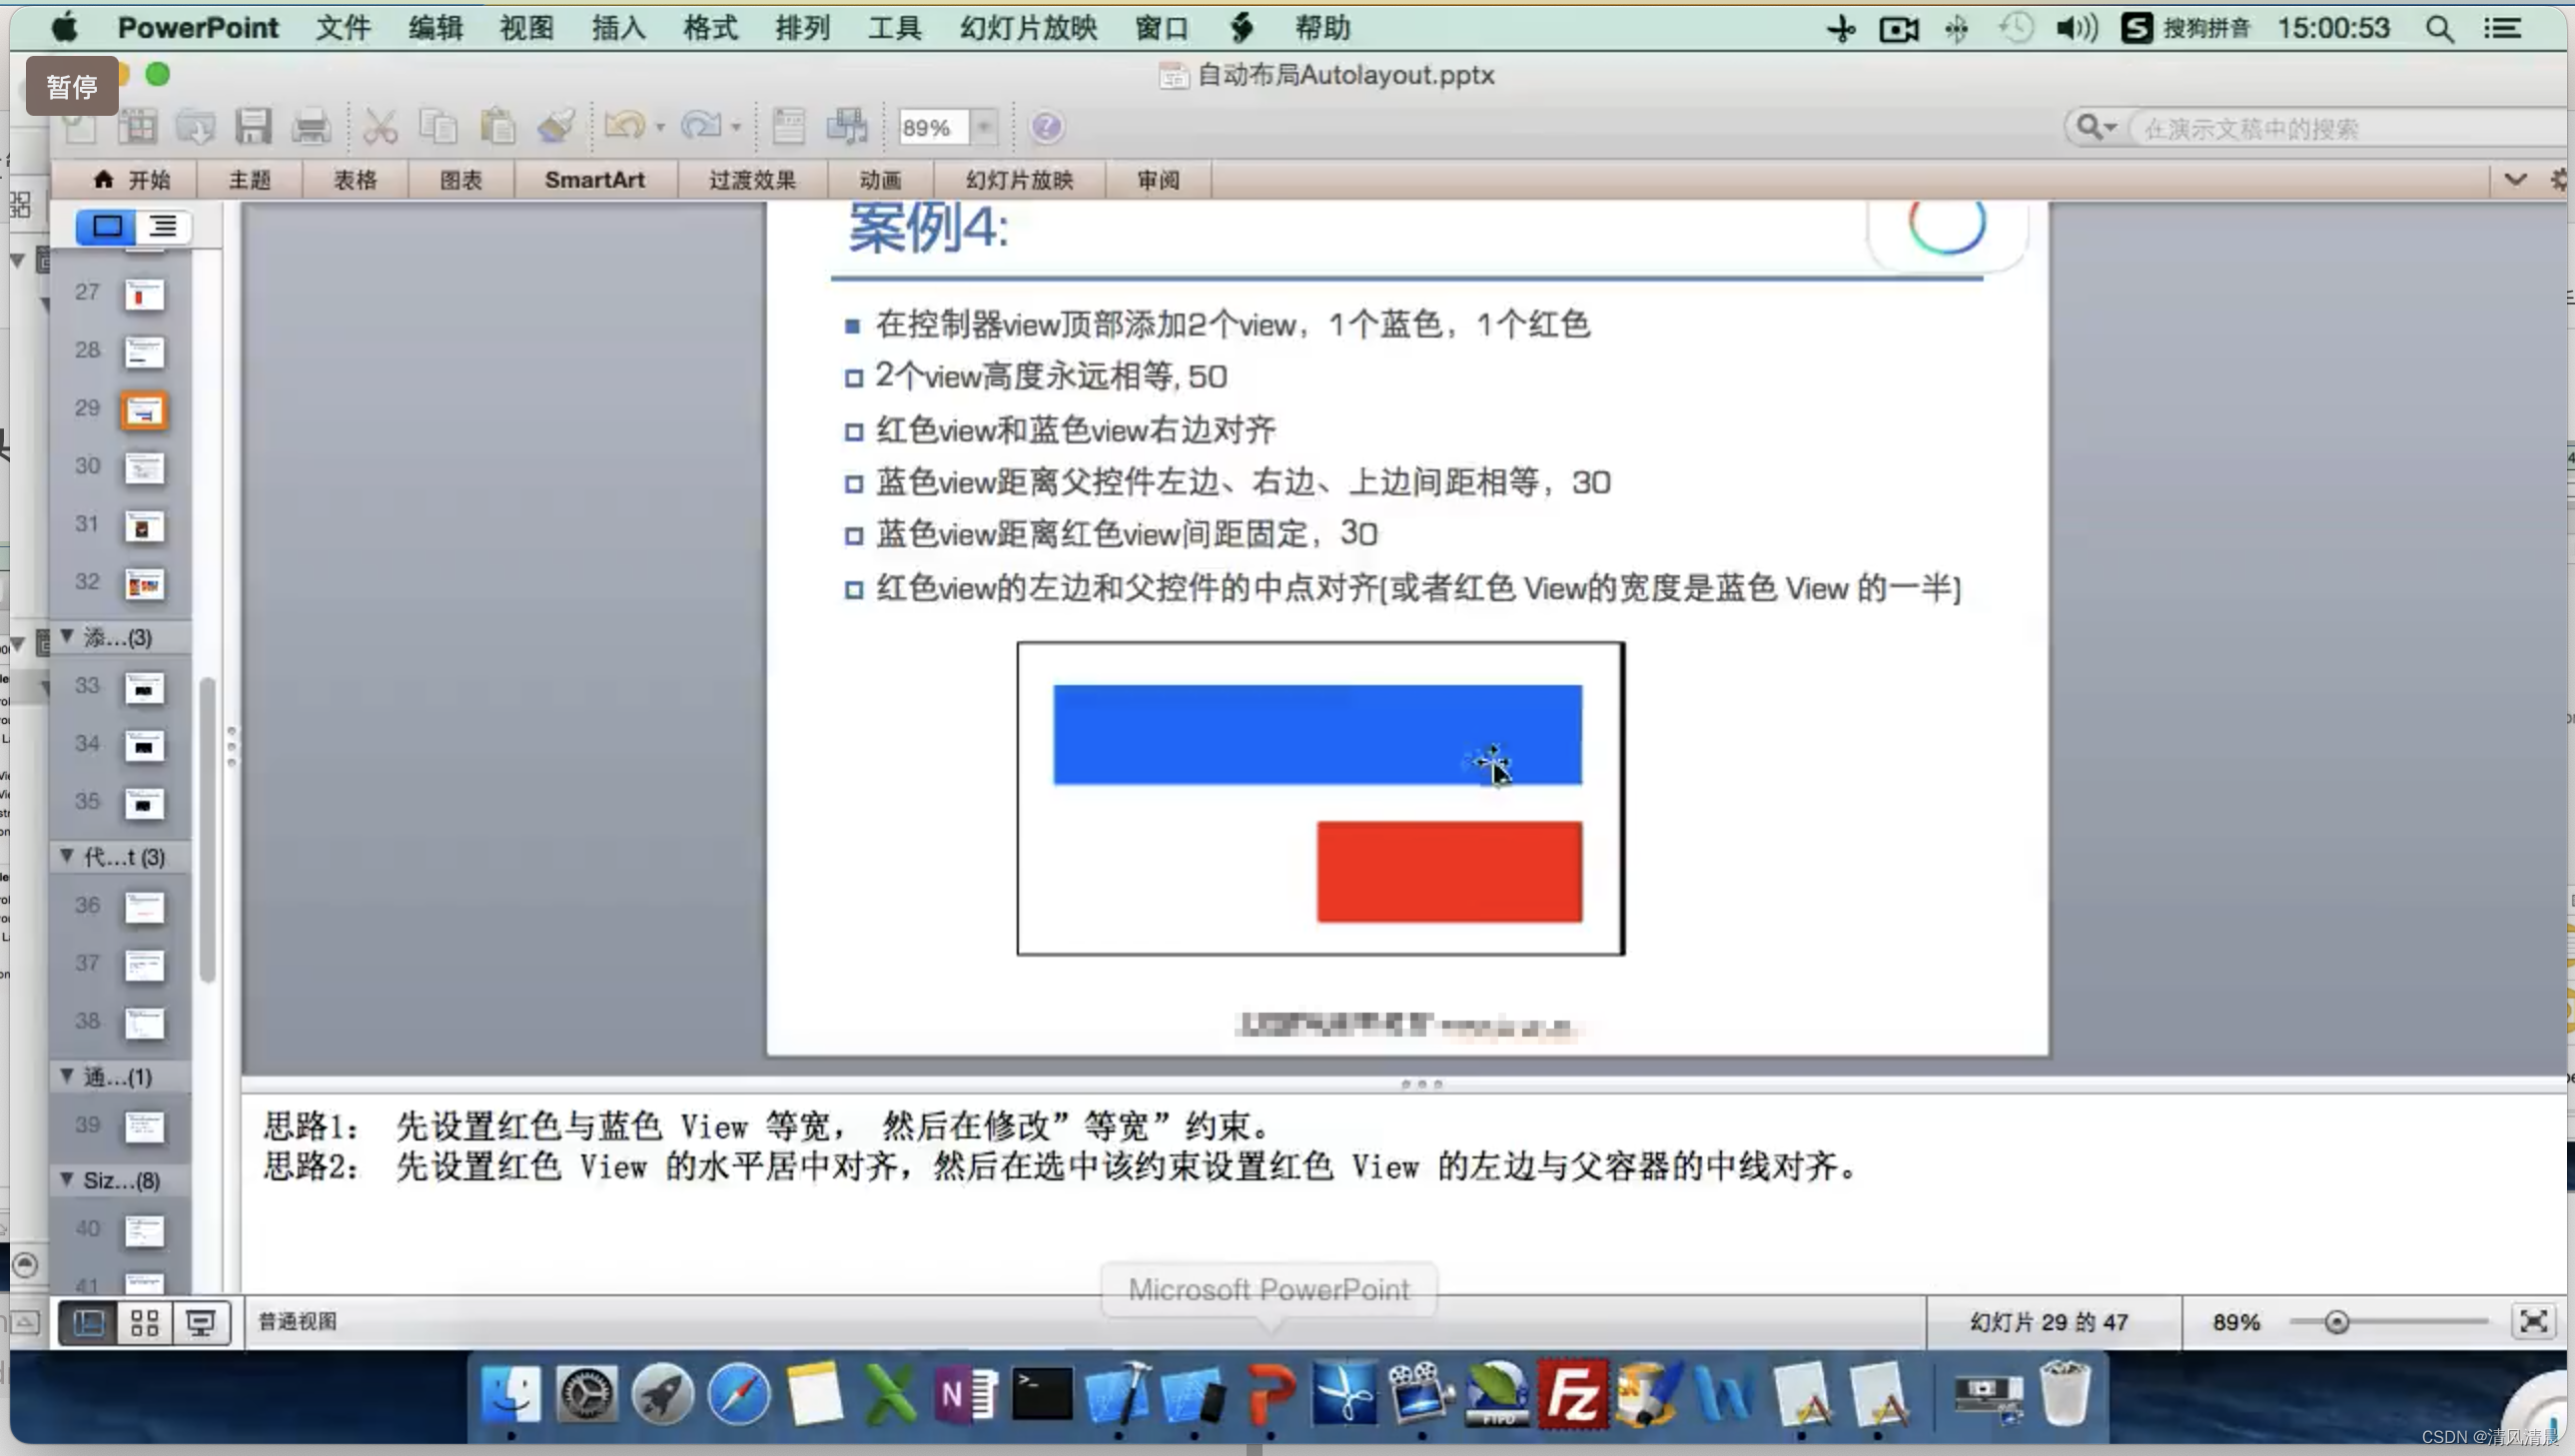This screenshot has height=1456, width=2575.
Task: Collapse the 通...(1) slide section
Action: 67,1076
